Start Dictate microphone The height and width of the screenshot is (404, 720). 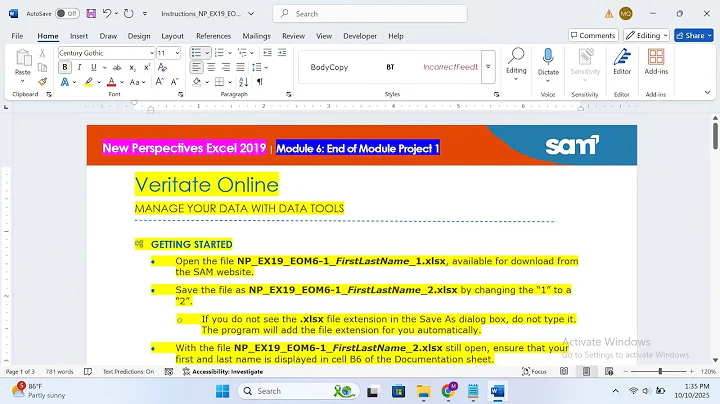pyautogui.click(x=548, y=61)
